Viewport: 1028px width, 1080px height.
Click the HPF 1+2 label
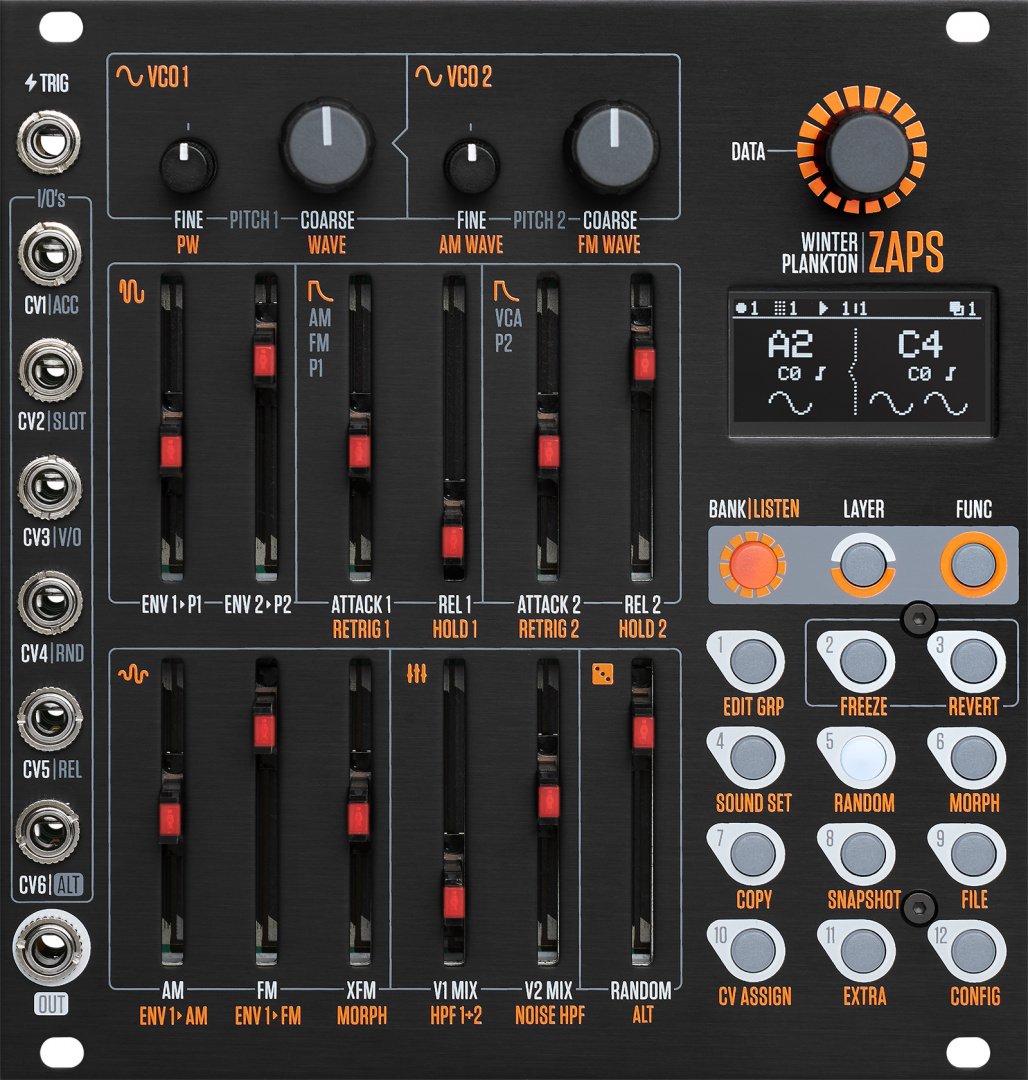pyautogui.click(x=456, y=1015)
